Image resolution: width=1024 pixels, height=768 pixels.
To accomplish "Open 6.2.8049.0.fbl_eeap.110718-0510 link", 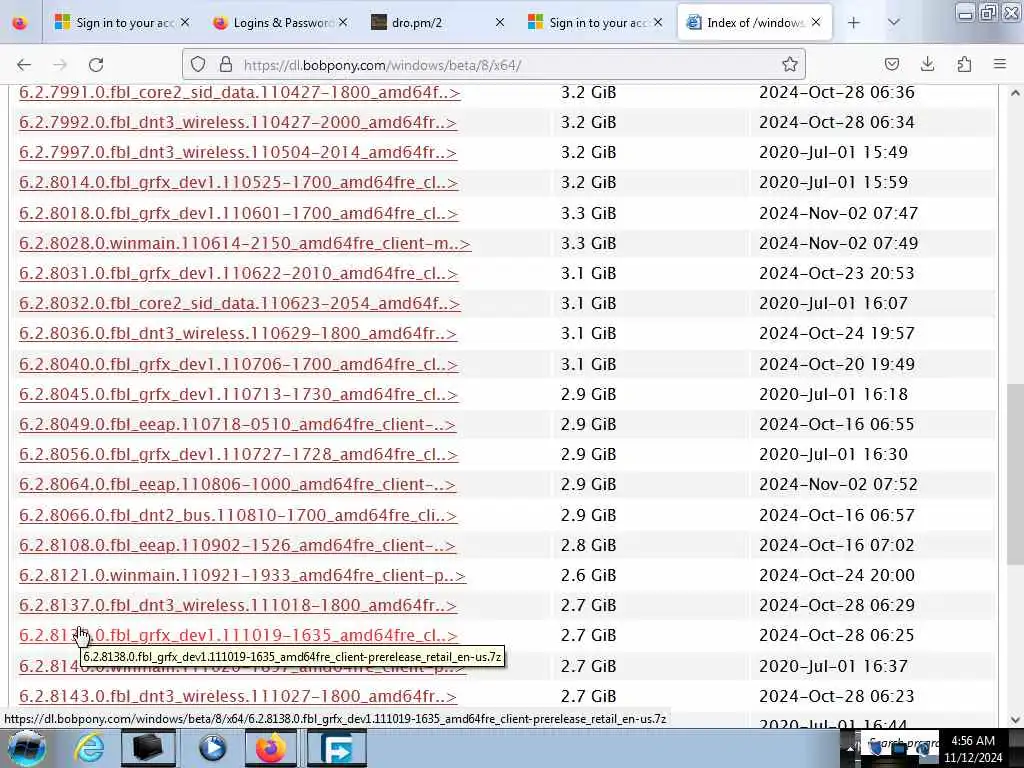I will (x=237, y=424).
